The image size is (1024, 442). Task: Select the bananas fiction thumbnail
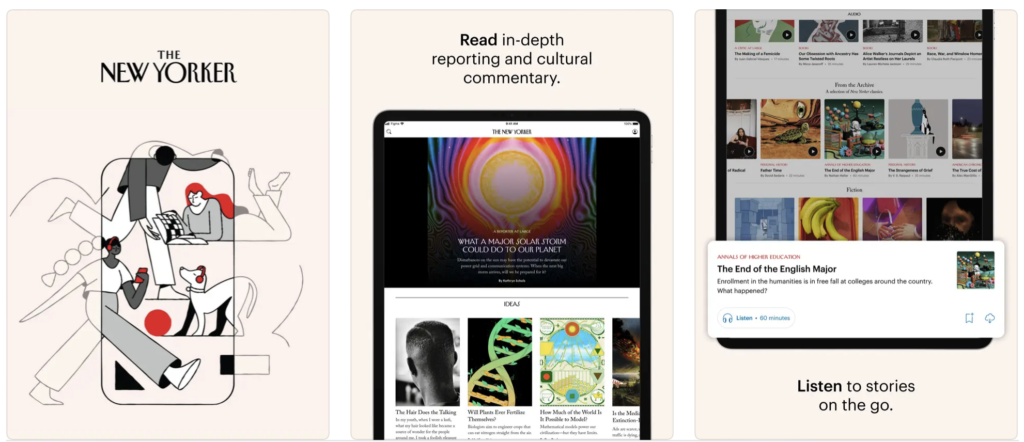click(828, 219)
